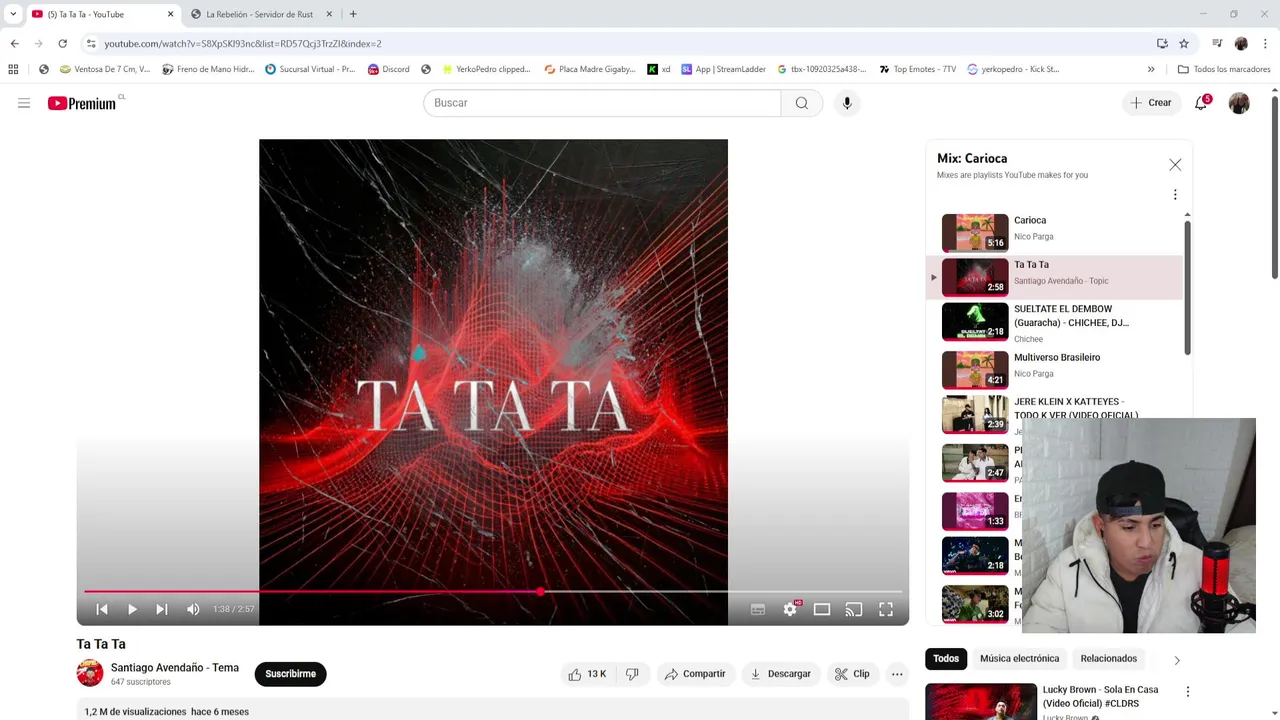Viewport: 1280px width, 720px height.
Task: Close the Ta Ta Ta - YouTube tab
Action: (x=170, y=14)
